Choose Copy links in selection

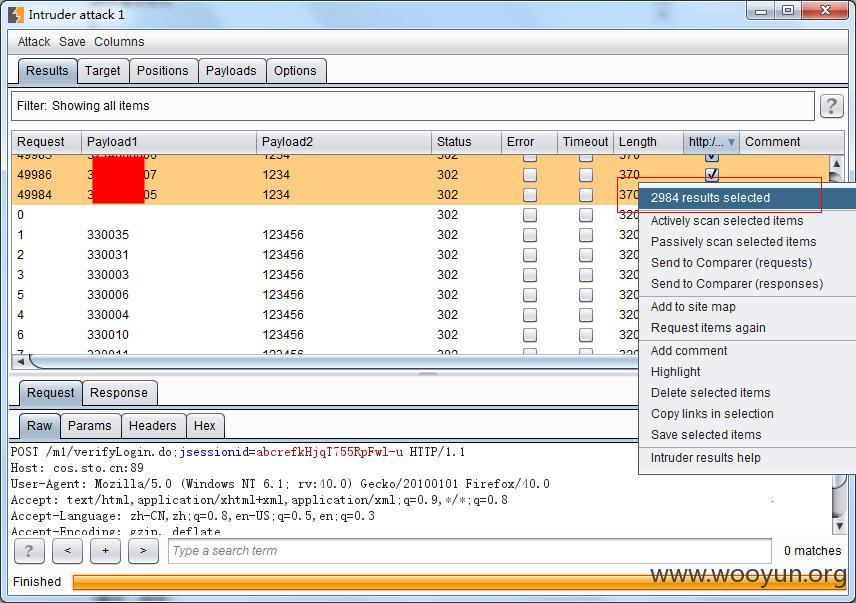(747, 414)
